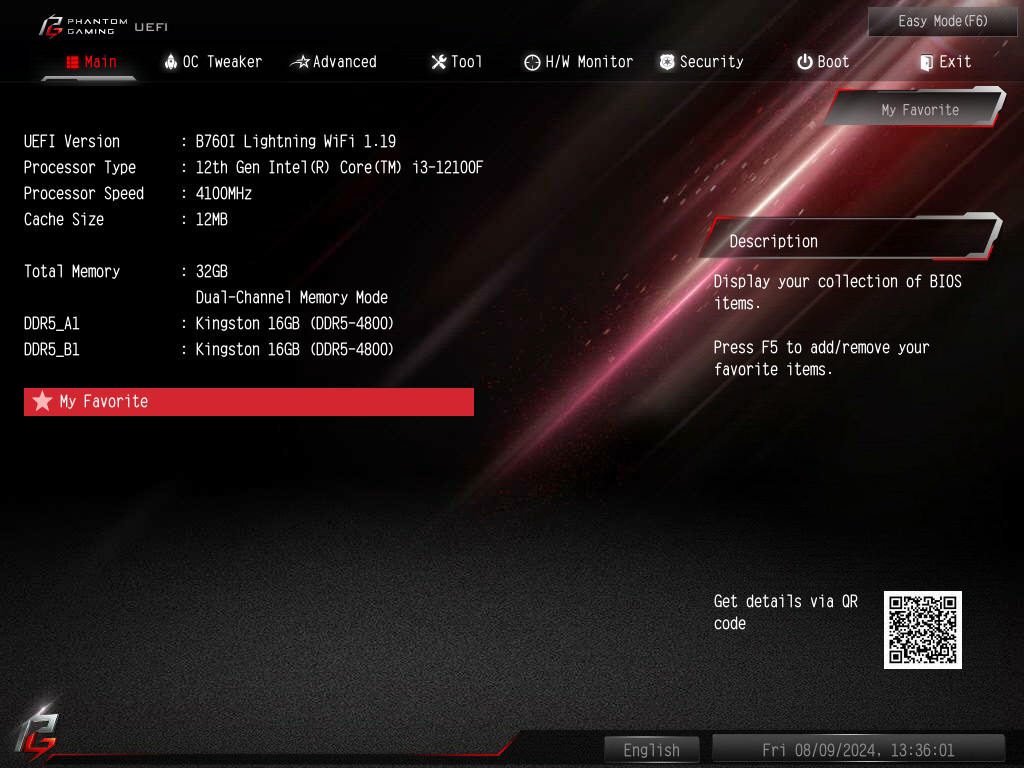
Task: Click the My Favorite button at top right
Action: click(916, 108)
